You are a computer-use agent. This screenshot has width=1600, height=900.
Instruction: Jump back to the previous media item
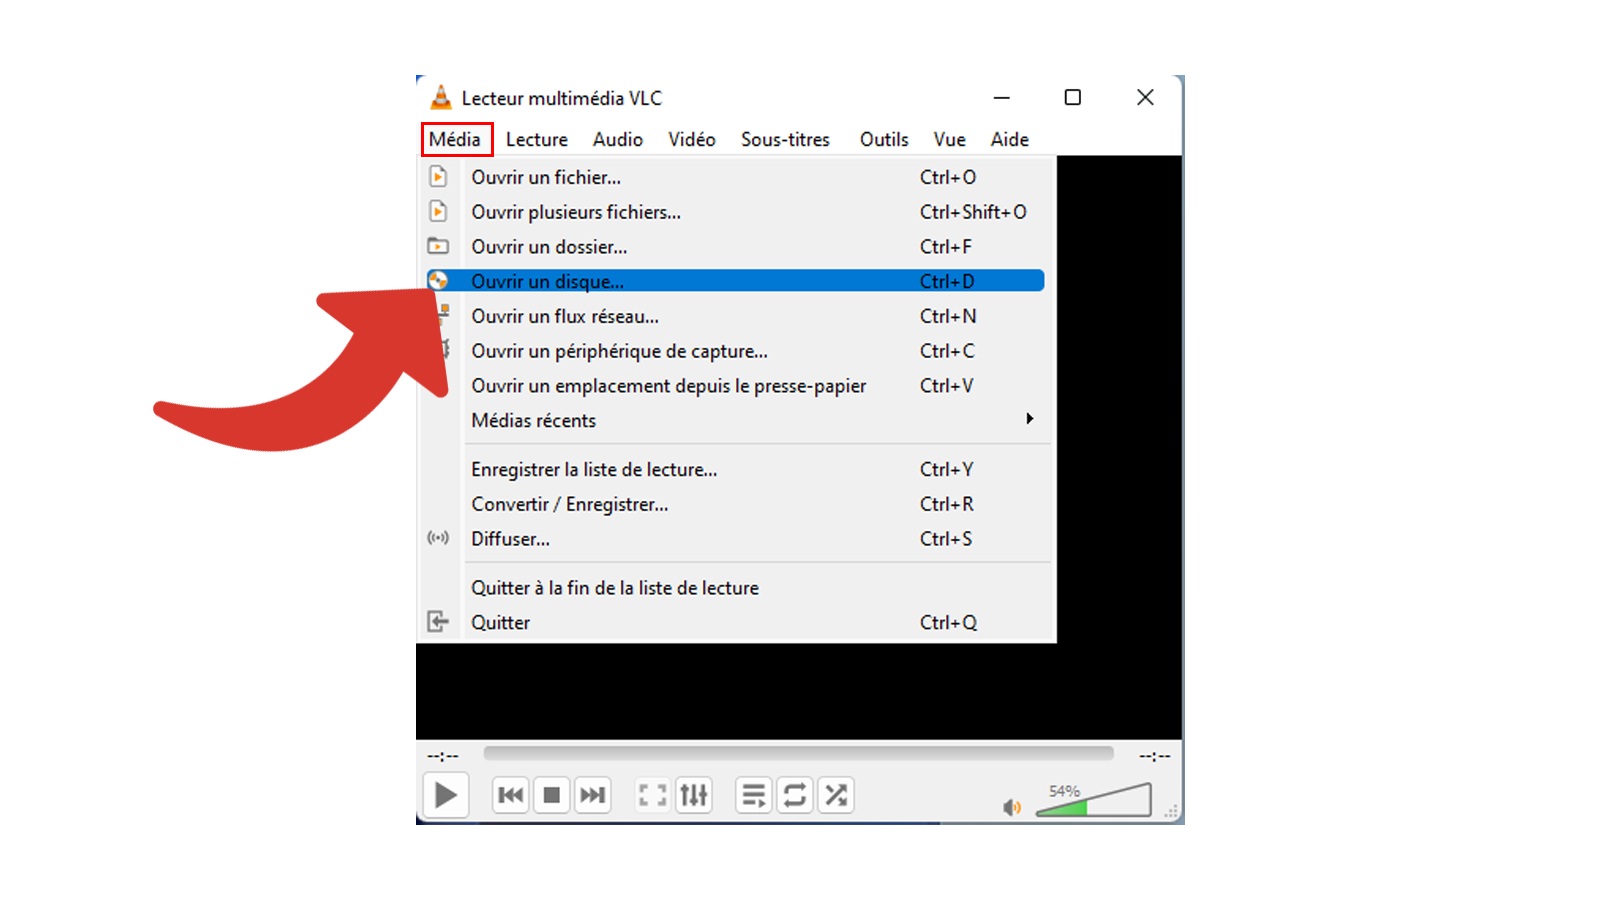[x=510, y=795]
